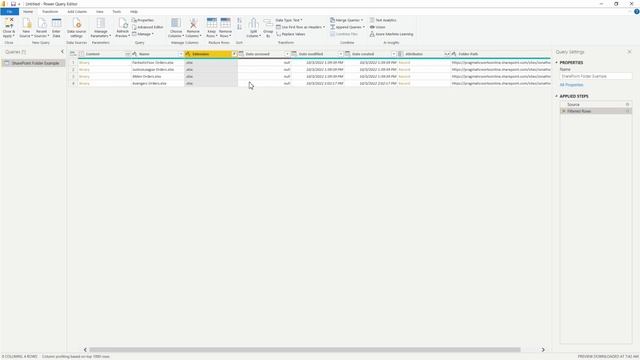
Task: Click Azure Machine Learning
Action: click(x=391, y=34)
